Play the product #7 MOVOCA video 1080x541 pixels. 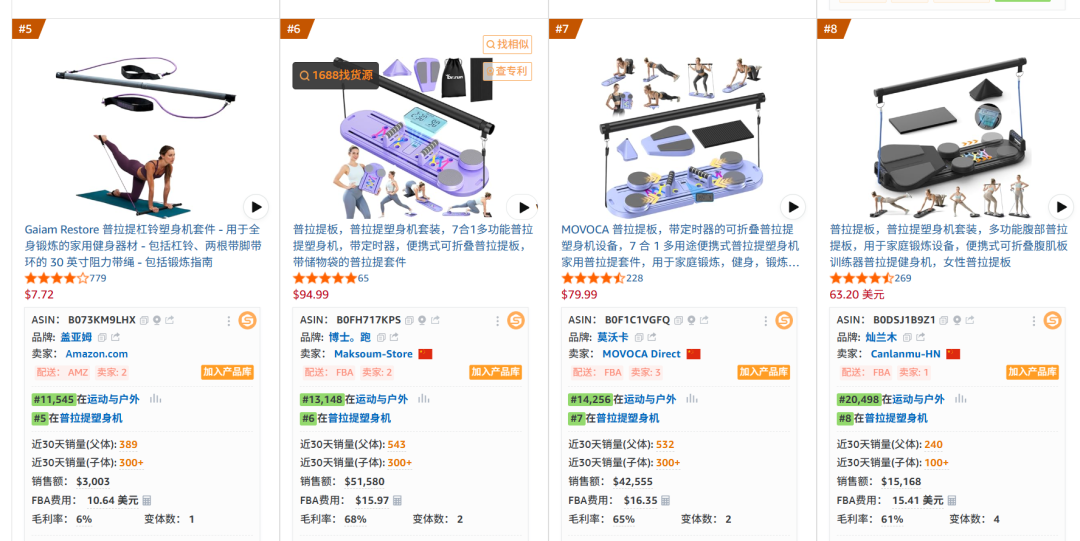point(793,207)
